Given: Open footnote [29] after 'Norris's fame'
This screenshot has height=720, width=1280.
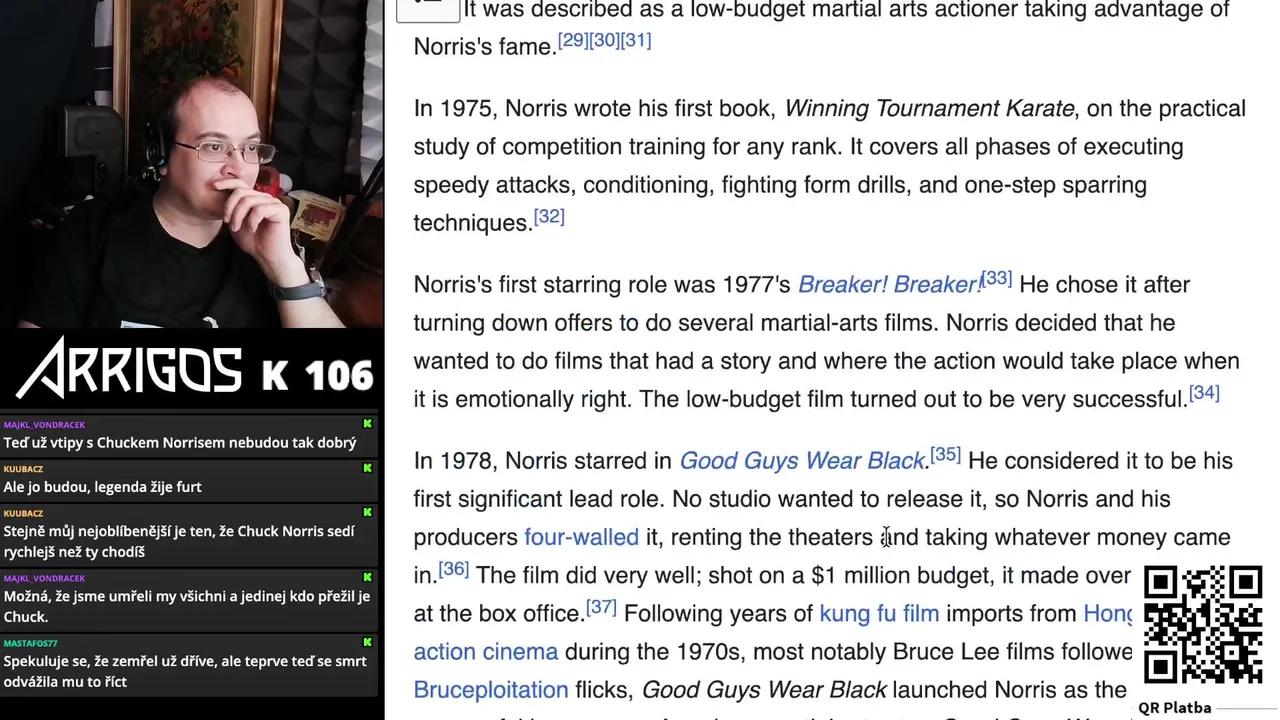Looking at the screenshot, I should click(572, 40).
